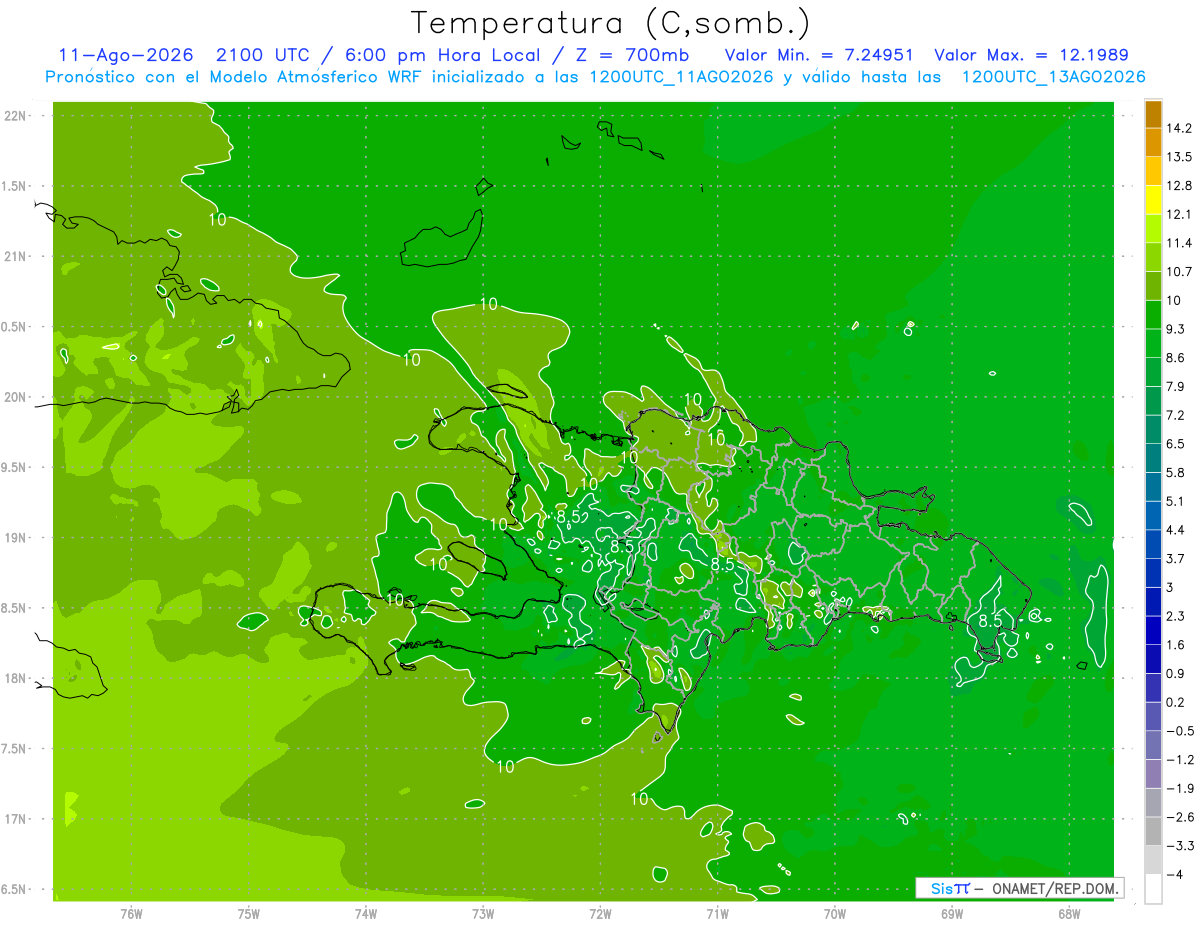Image resolution: width=1200 pixels, height=927 pixels.
Task: Click the "20N" latitude label
Action: pos(17,397)
